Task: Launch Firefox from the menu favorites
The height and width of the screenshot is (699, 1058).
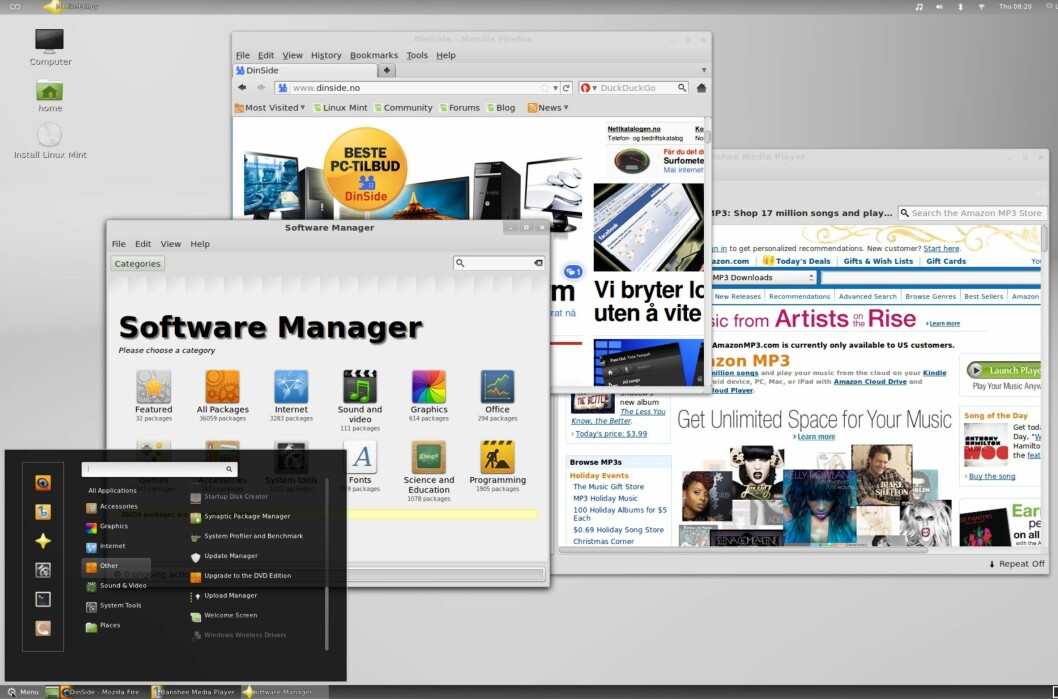Action: point(43,482)
